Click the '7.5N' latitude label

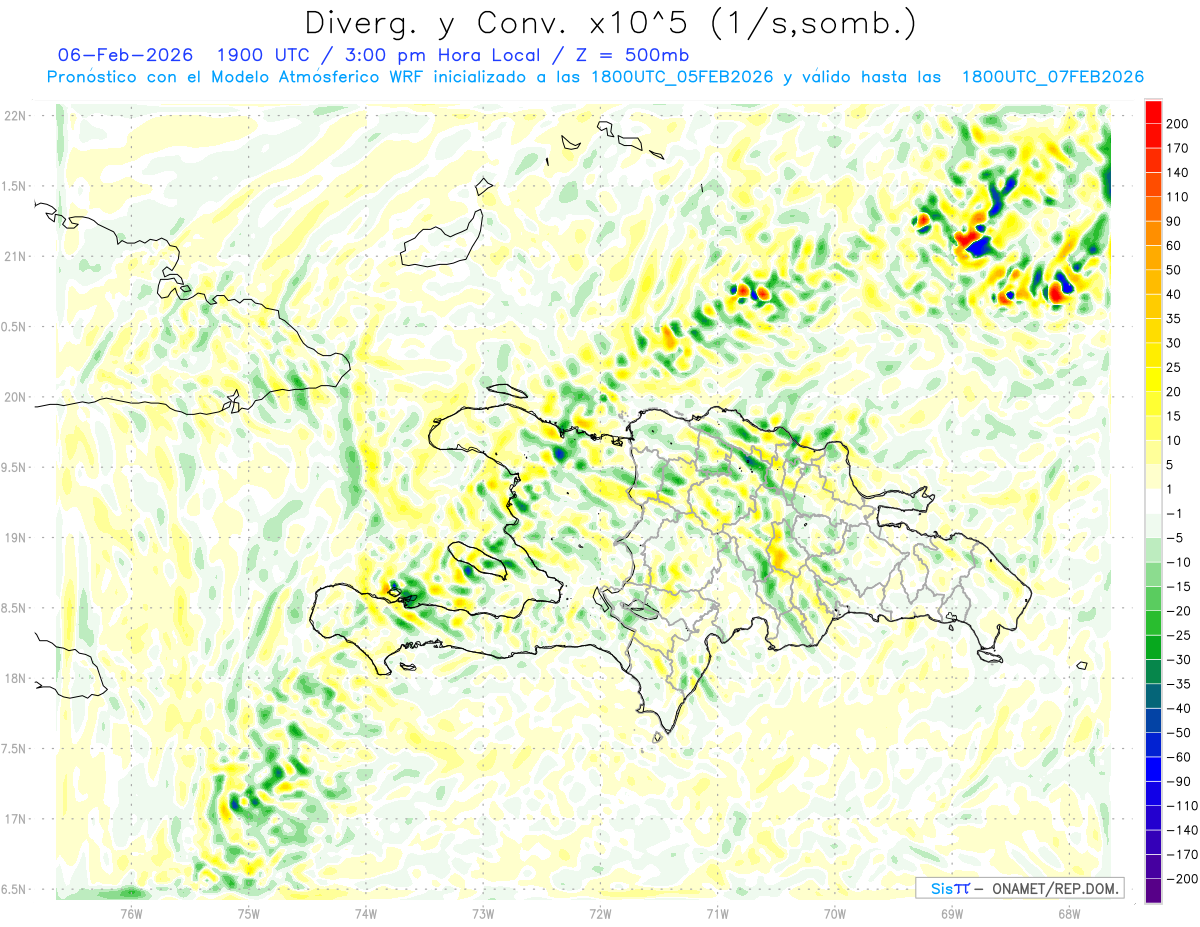click(x=14, y=749)
